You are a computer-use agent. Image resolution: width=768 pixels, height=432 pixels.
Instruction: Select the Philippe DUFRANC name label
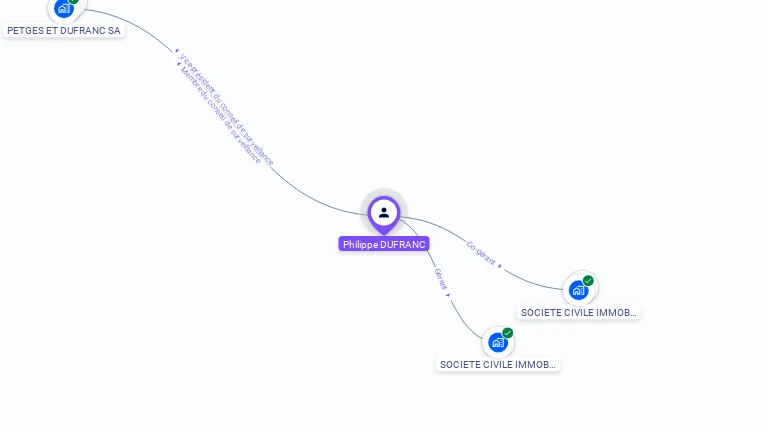click(x=384, y=244)
